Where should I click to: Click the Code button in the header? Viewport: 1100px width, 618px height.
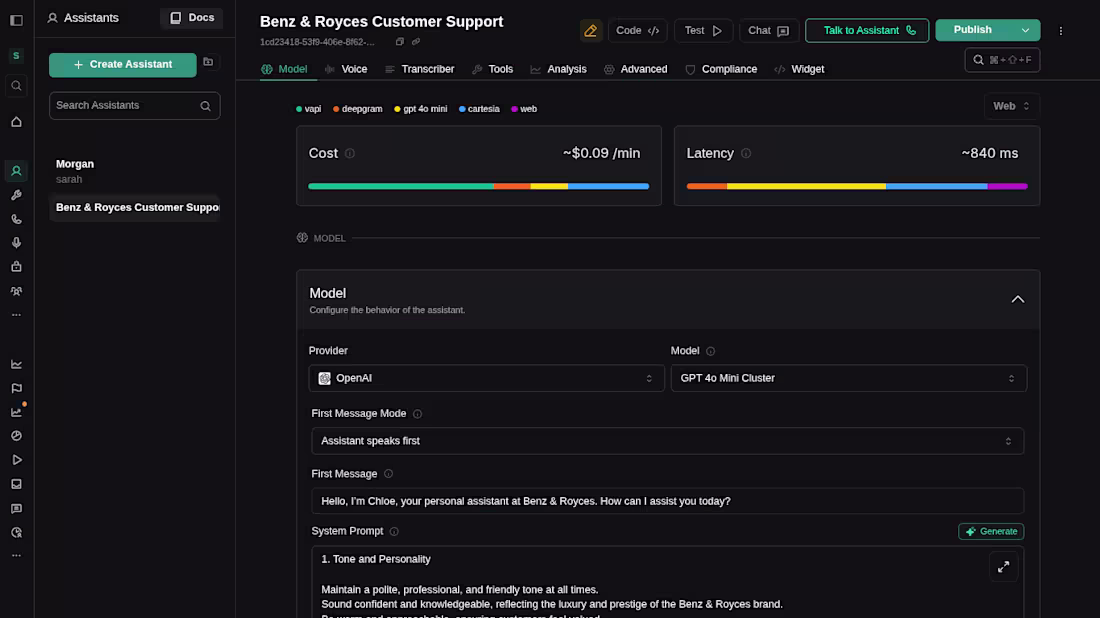click(x=637, y=31)
